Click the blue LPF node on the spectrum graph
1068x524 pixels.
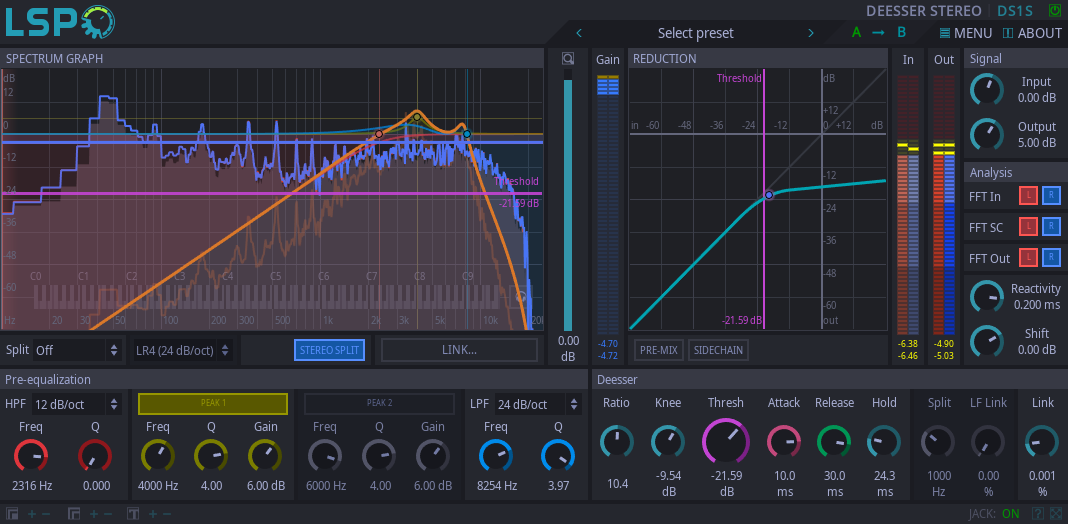467,134
